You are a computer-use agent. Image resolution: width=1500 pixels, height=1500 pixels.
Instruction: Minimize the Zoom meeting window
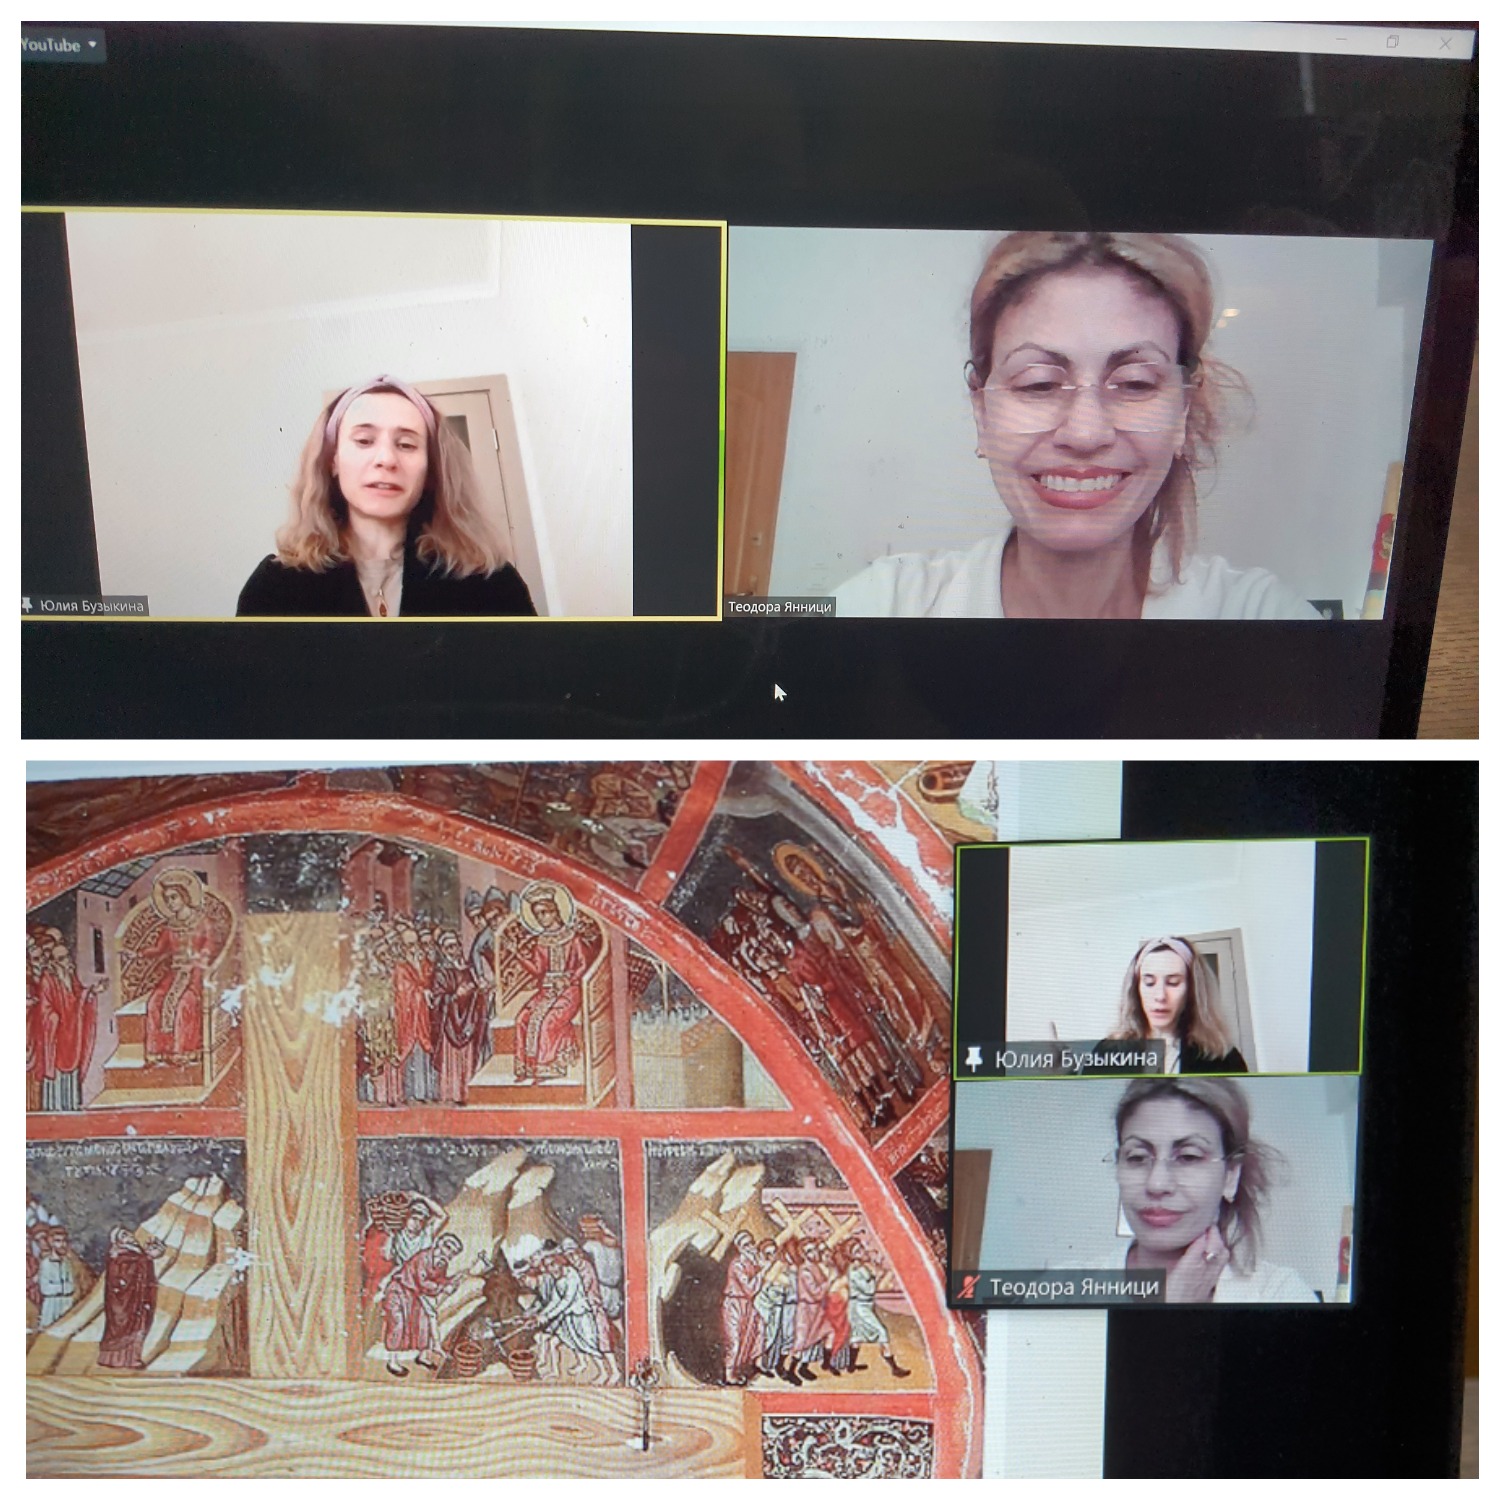click(1341, 40)
